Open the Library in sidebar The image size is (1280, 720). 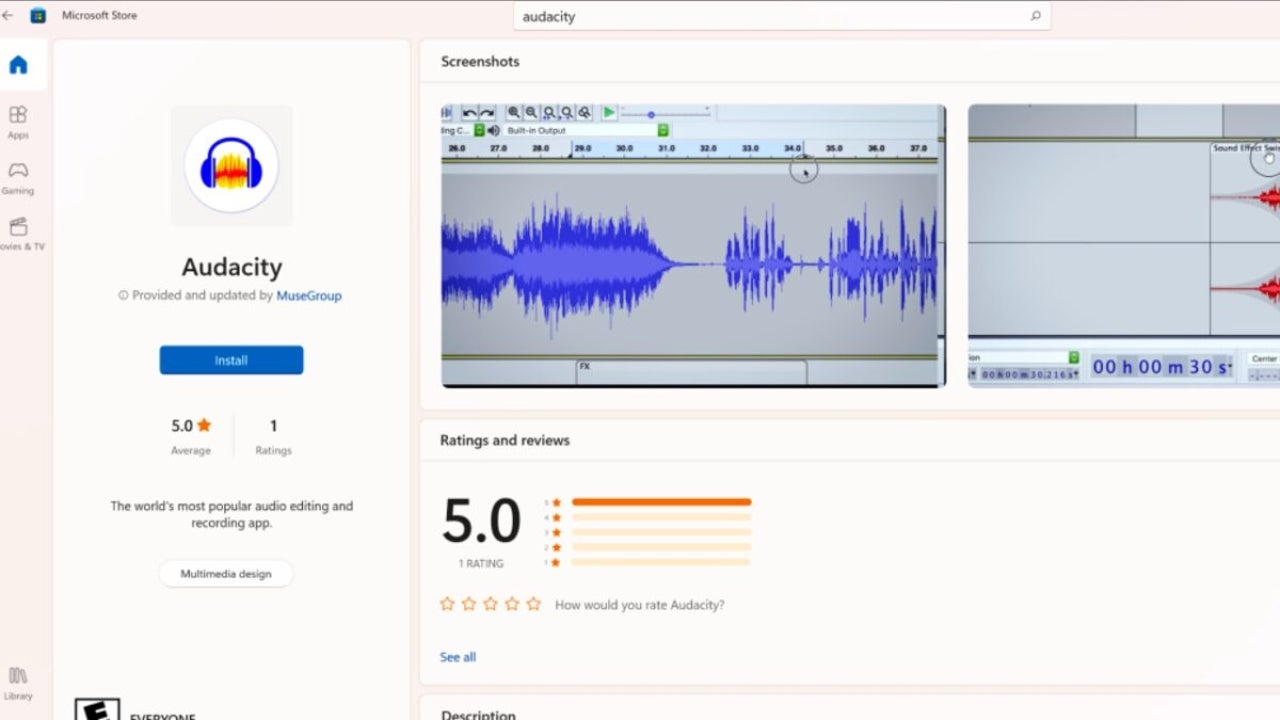[x=18, y=682]
